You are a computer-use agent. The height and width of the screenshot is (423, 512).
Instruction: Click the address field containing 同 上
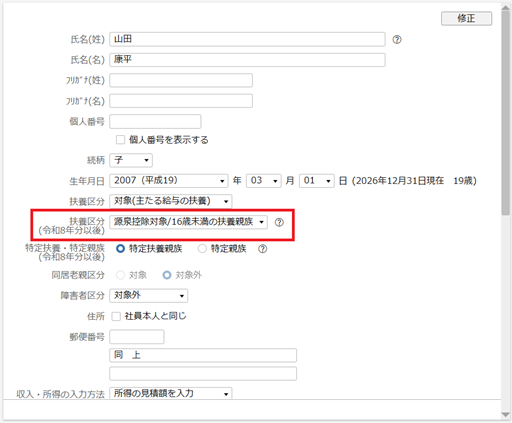[203, 355]
